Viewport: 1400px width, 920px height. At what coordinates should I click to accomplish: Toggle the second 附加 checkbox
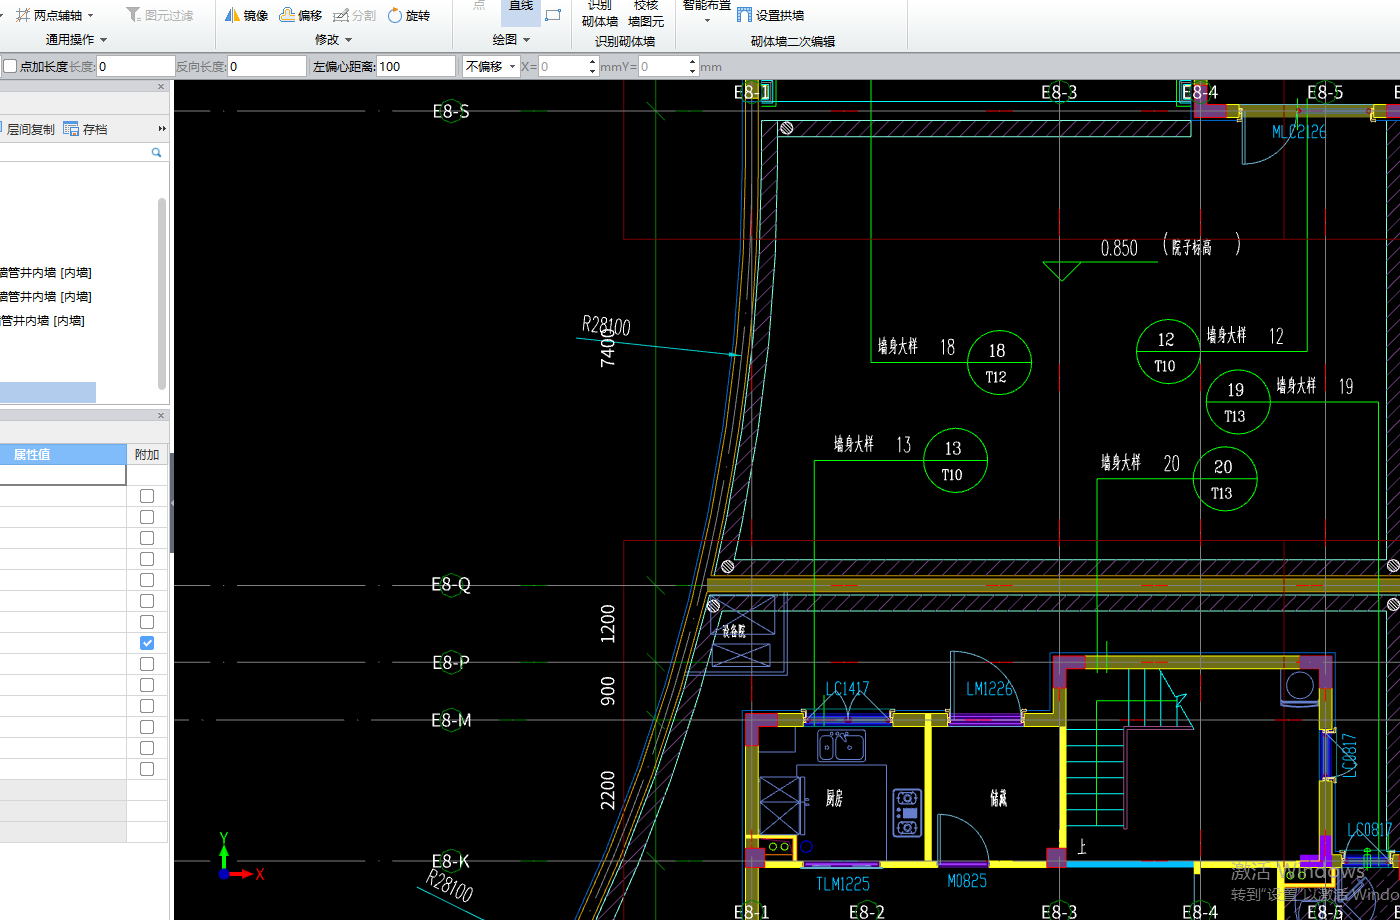[x=147, y=517]
